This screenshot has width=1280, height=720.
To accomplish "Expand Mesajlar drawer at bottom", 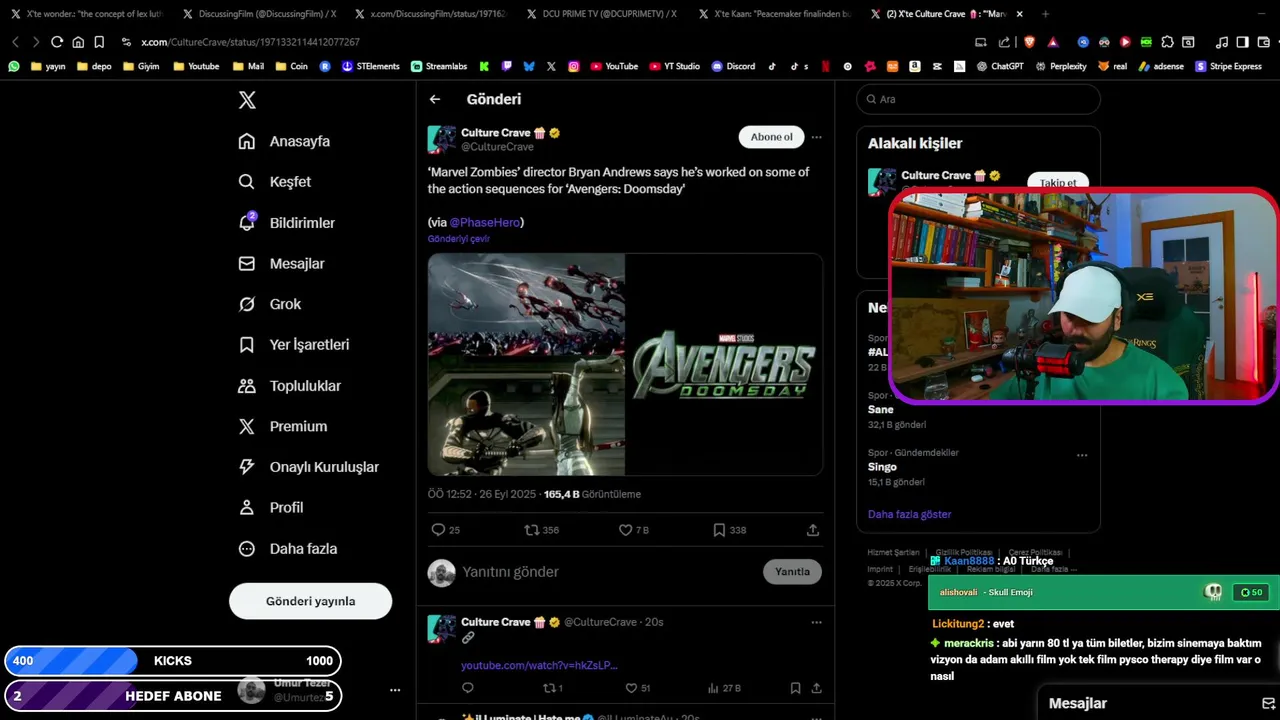I will pos(1158,703).
